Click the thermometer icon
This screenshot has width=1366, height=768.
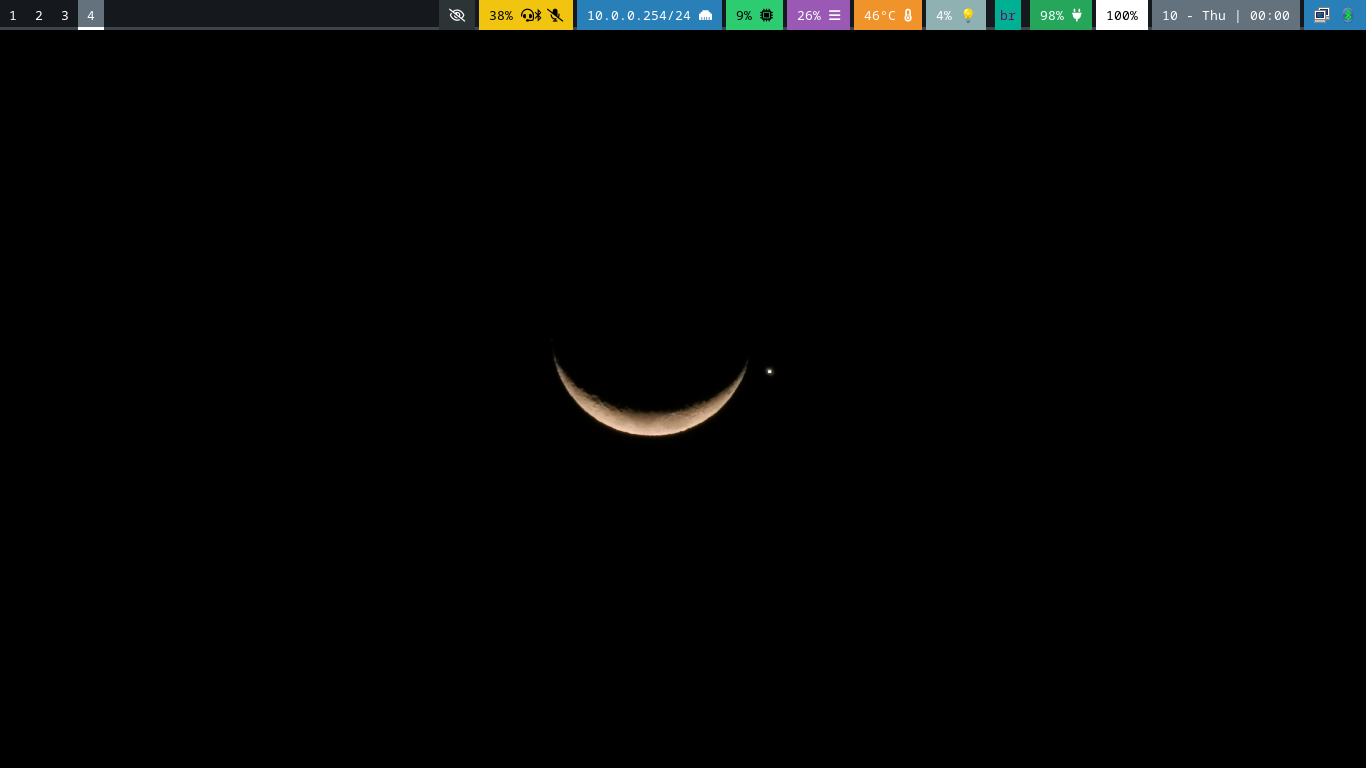pyautogui.click(x=908, y=15)
